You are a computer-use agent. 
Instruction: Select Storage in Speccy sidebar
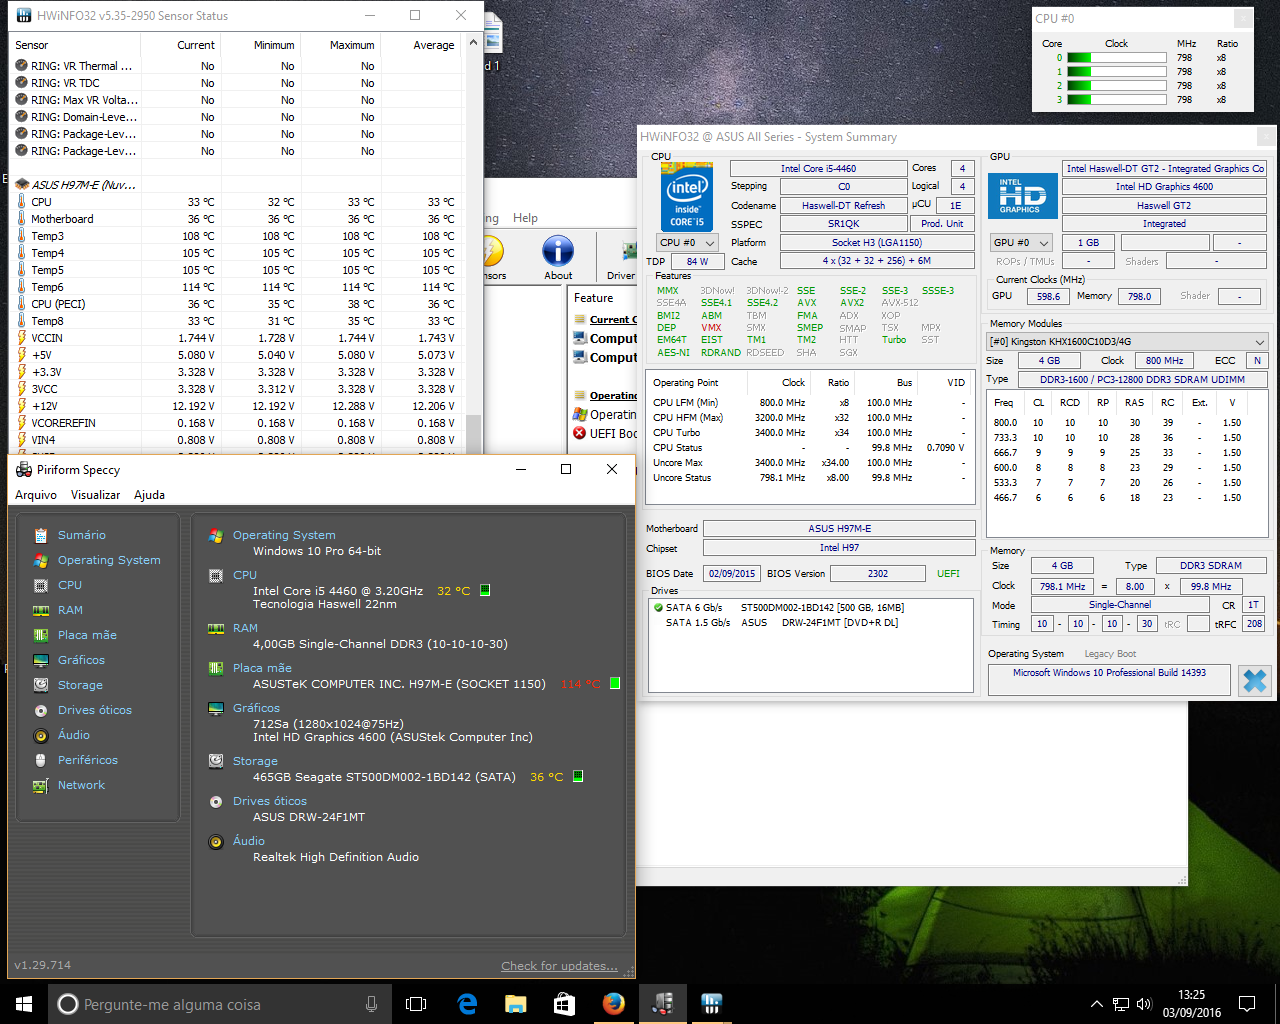coord(80,685)
